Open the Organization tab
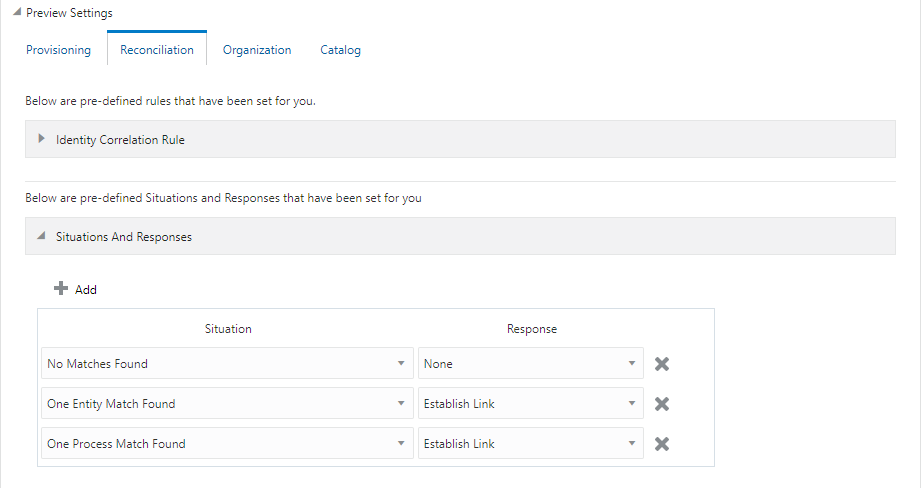 [257, 50]
